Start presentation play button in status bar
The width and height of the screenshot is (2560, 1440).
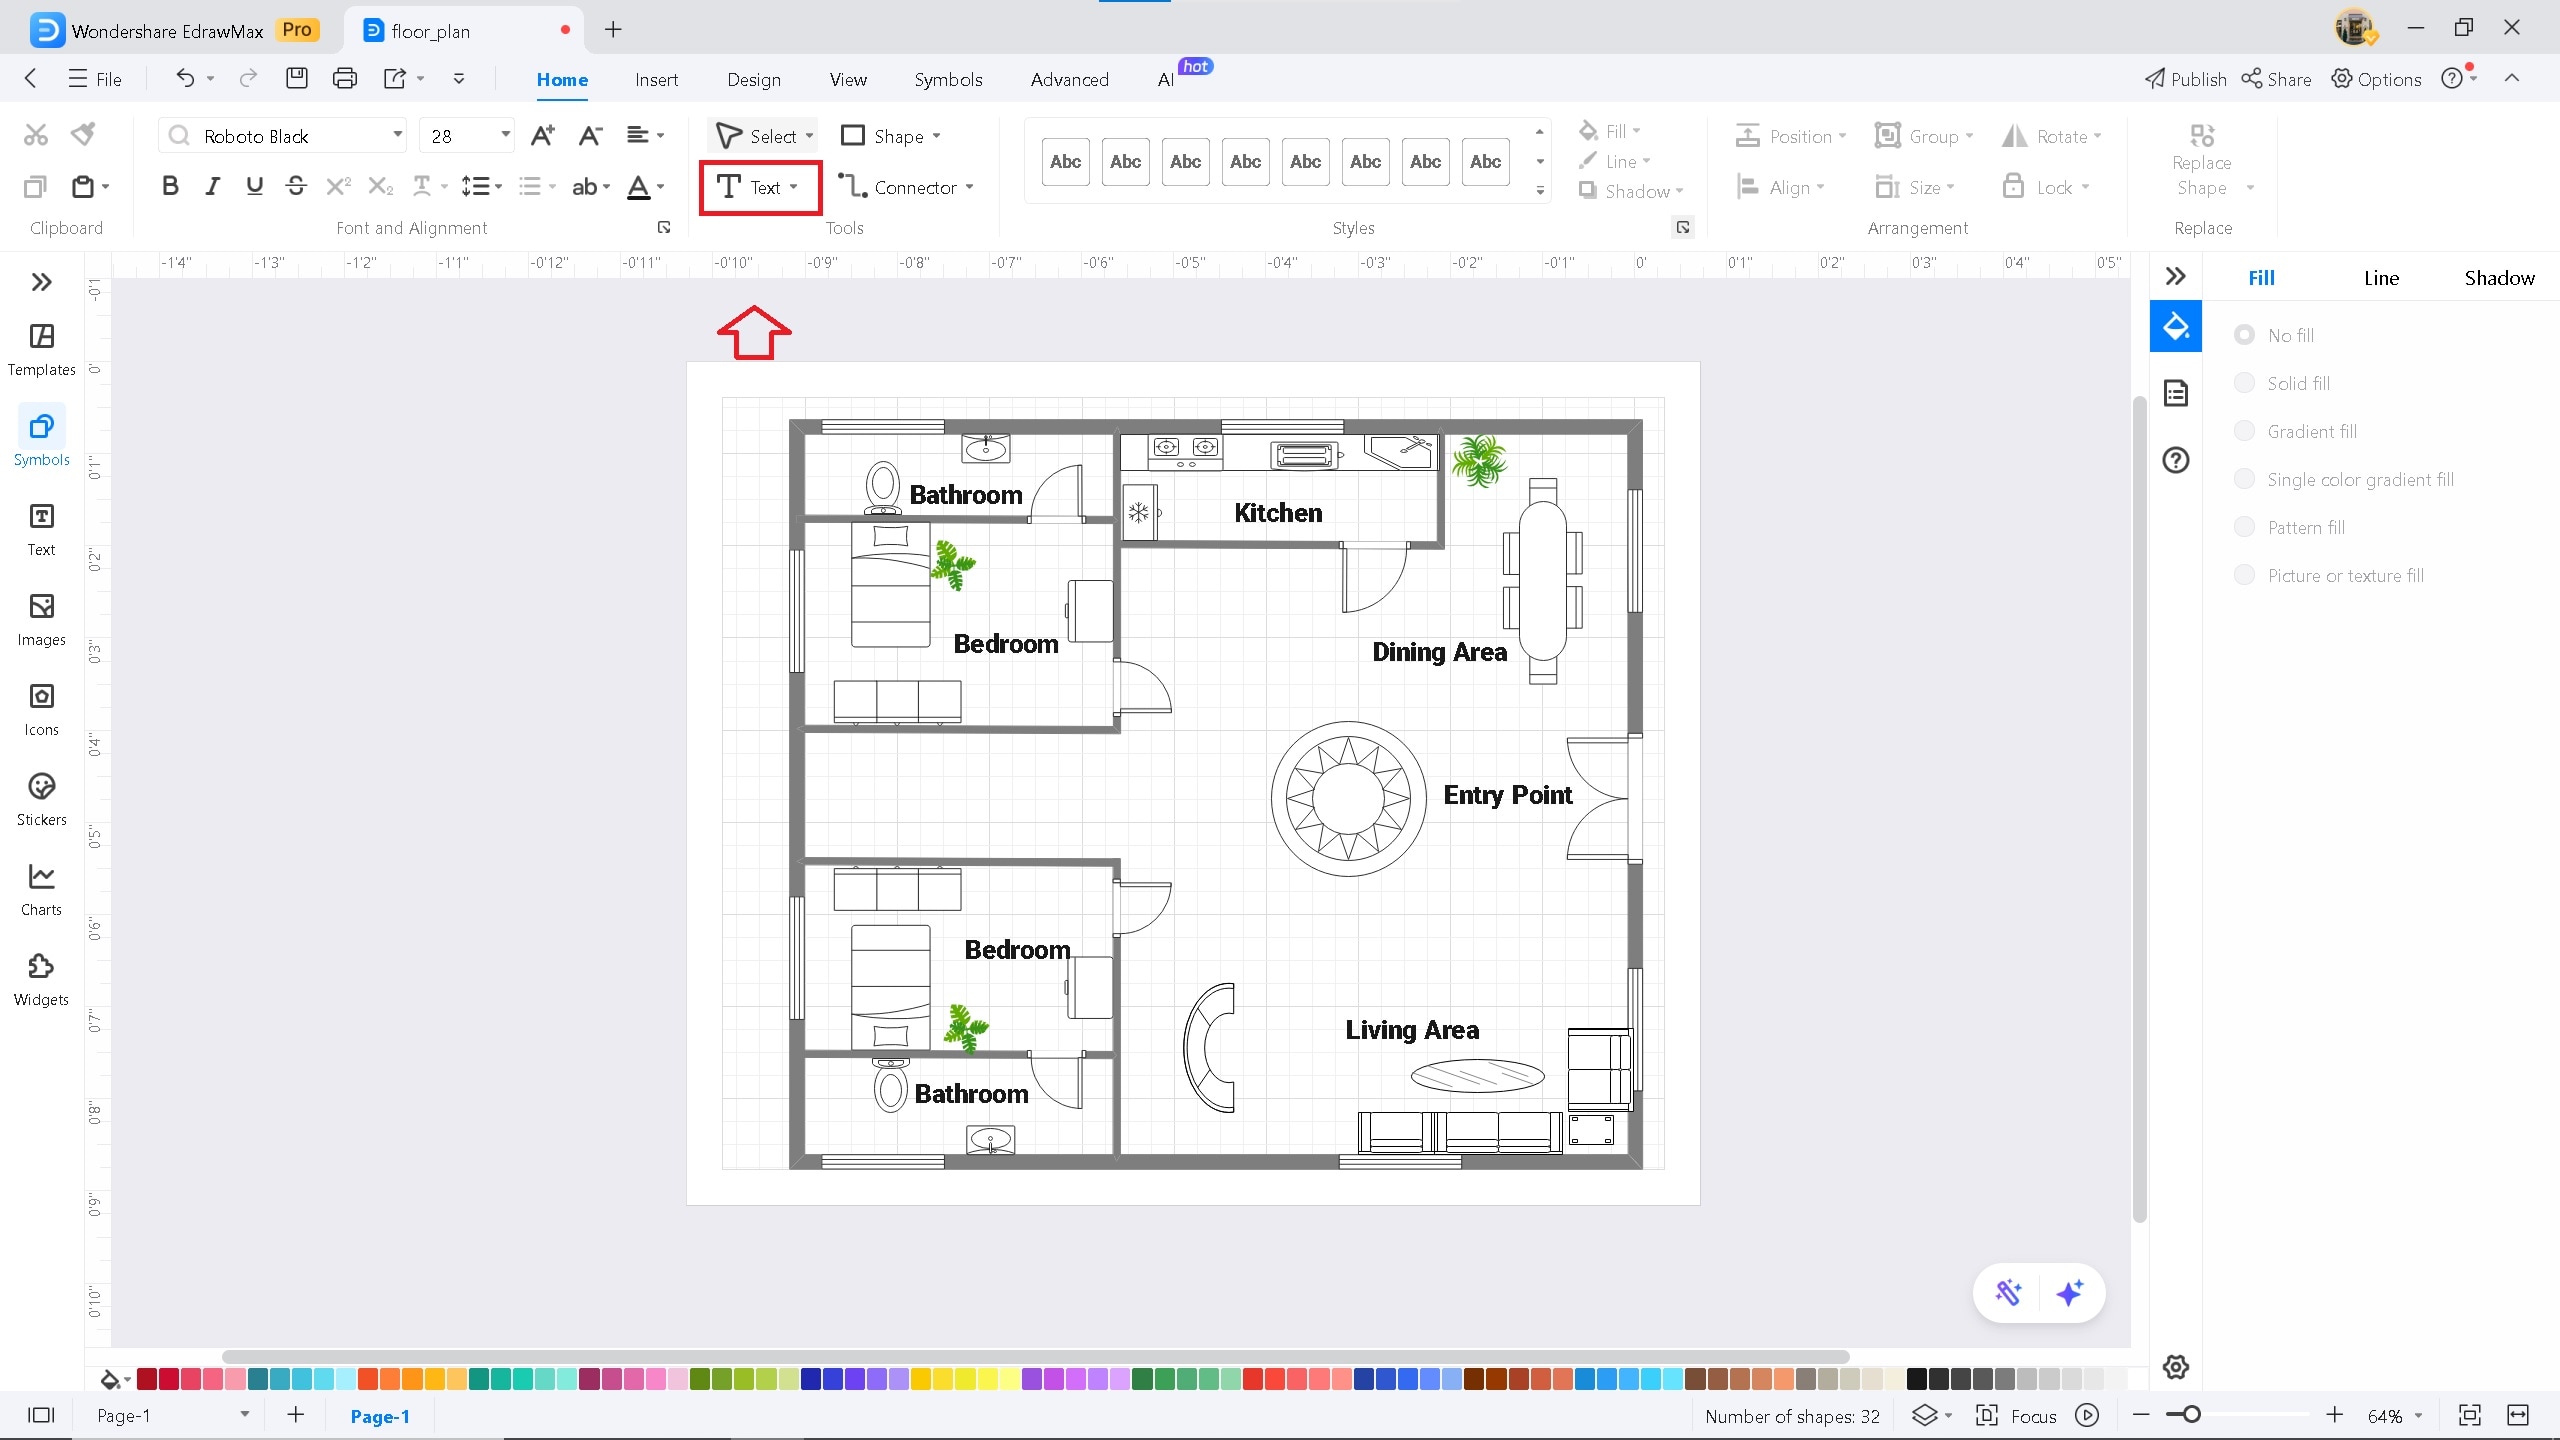pyautogui.click(x=2087, y=1415)
